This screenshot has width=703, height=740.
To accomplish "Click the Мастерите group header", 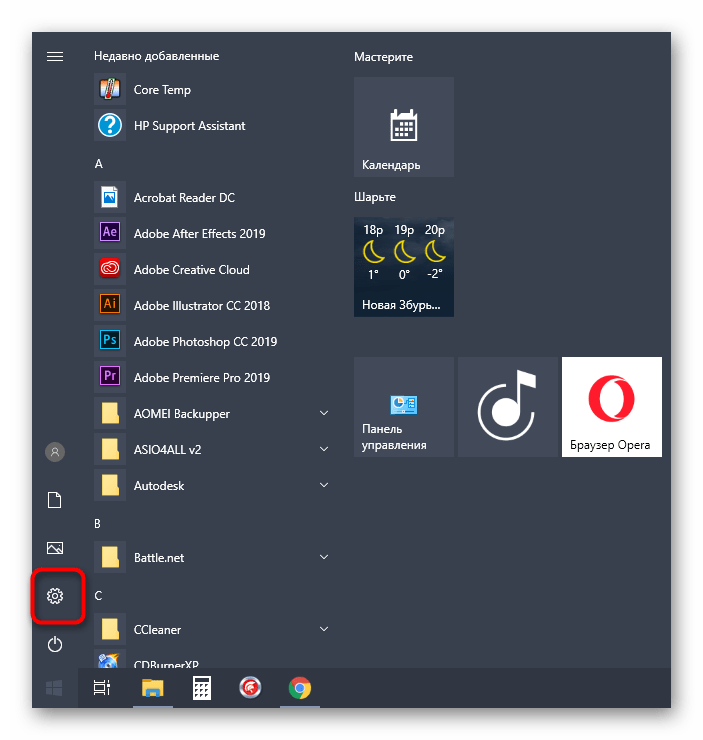I will [x=383, y=57].
